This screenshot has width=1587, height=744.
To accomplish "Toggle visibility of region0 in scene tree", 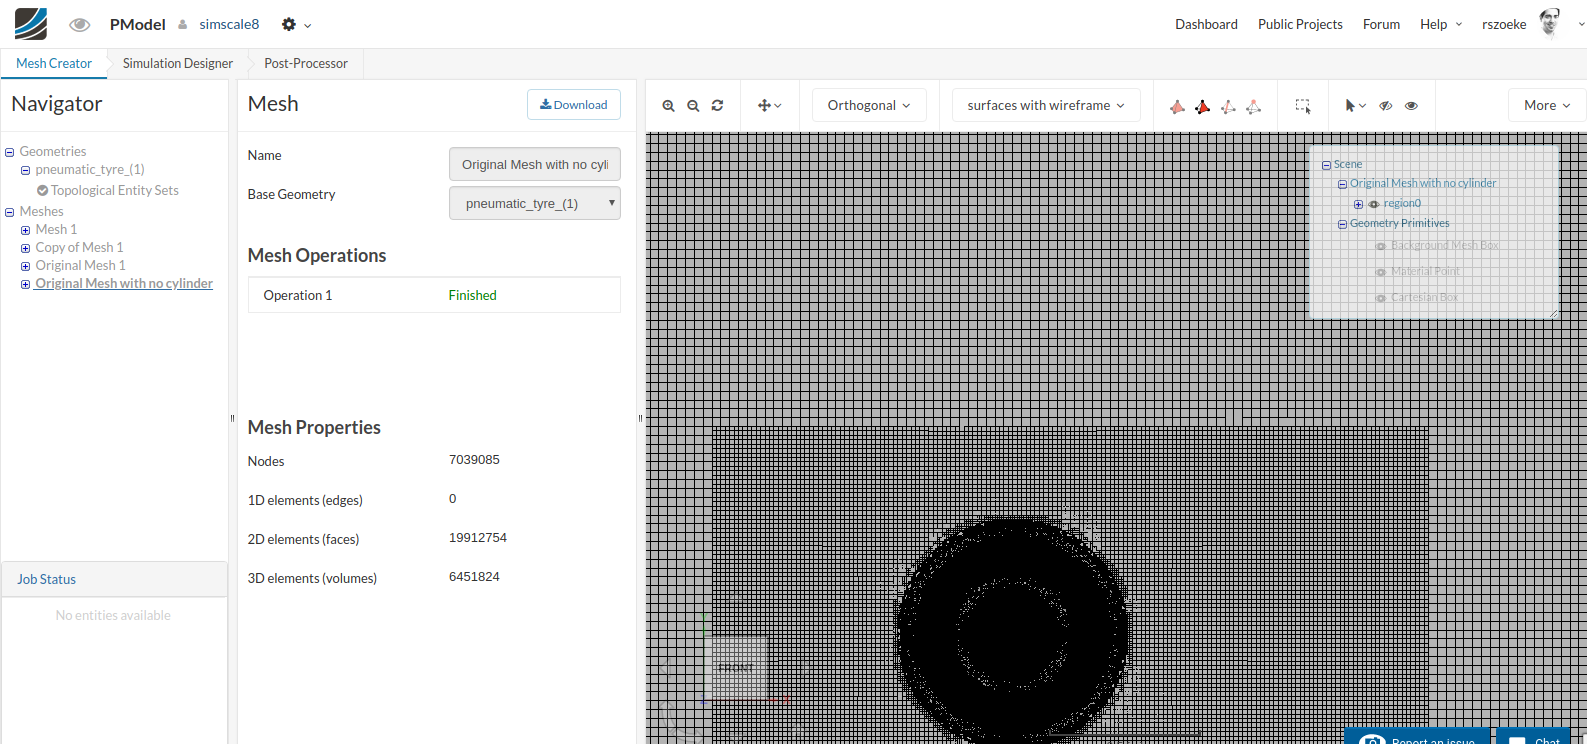I will (1374, 204).
